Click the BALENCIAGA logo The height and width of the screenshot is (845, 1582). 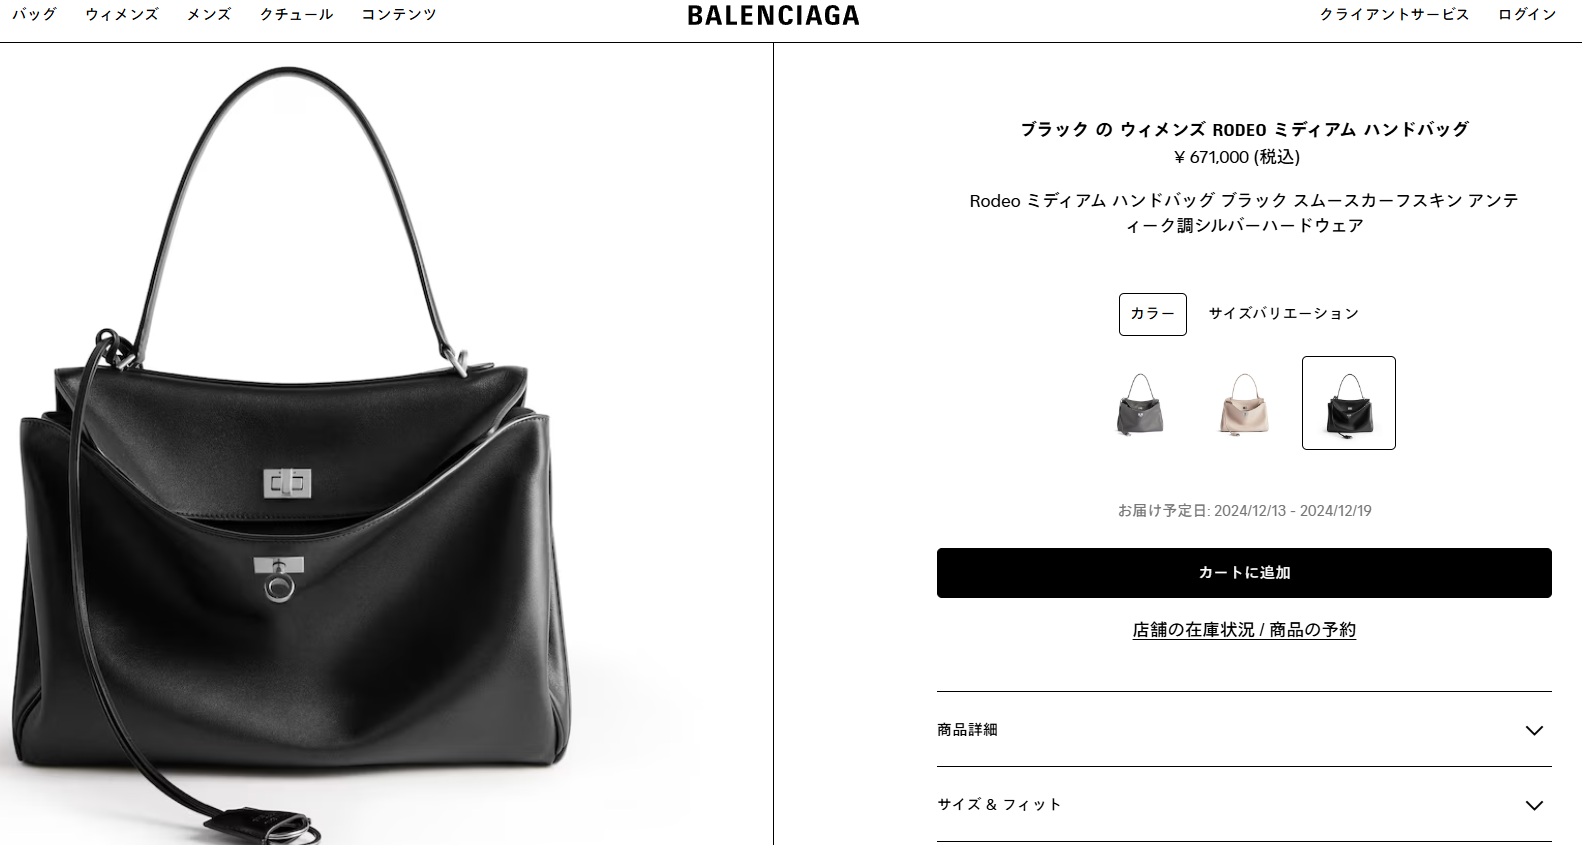[773, 15]
